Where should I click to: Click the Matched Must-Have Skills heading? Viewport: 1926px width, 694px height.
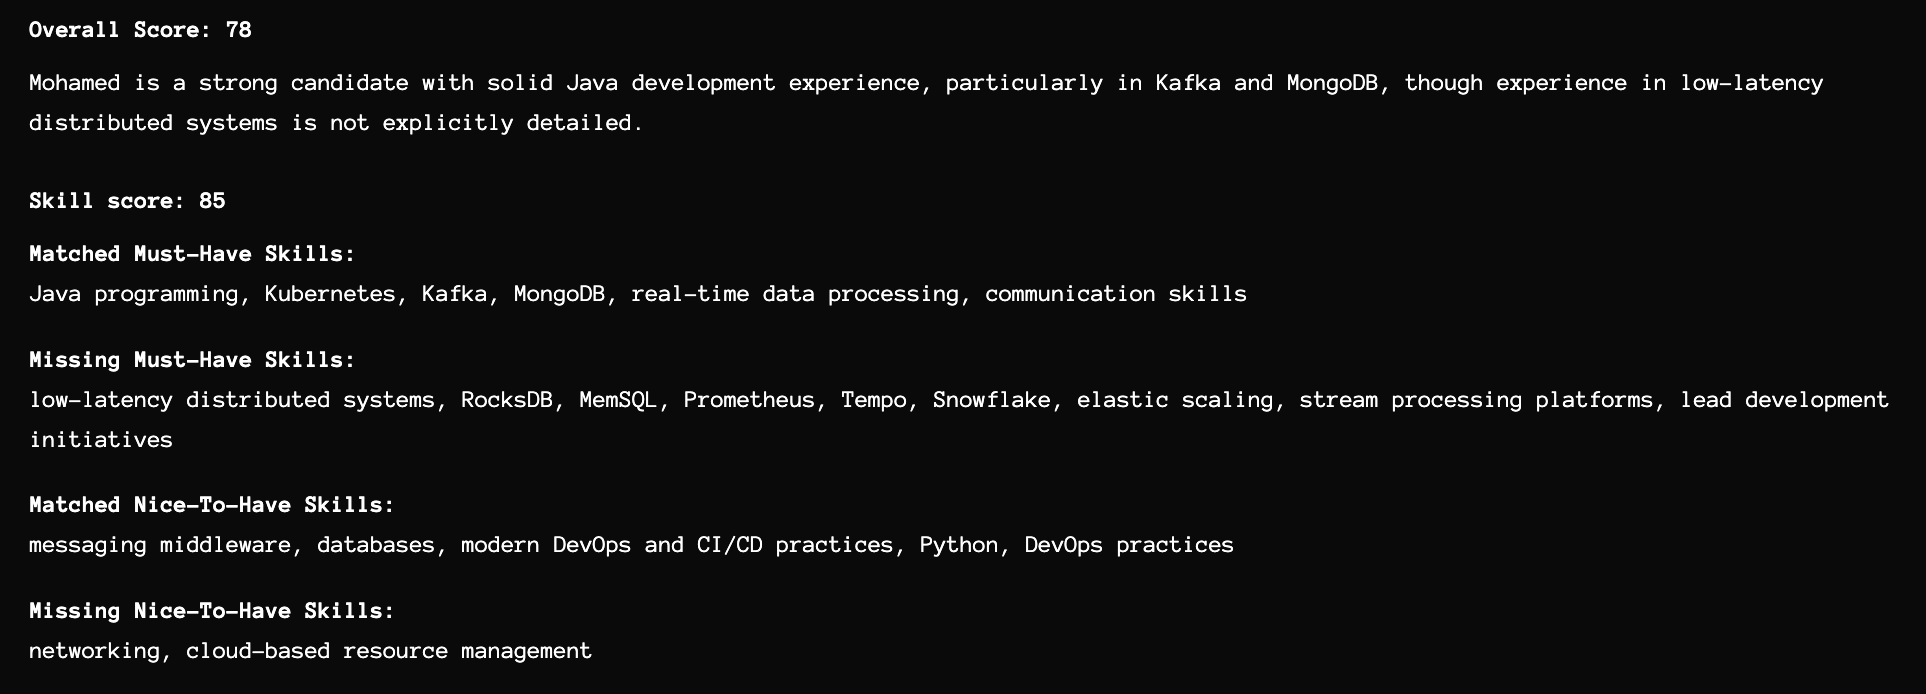[x=192, y=254]
